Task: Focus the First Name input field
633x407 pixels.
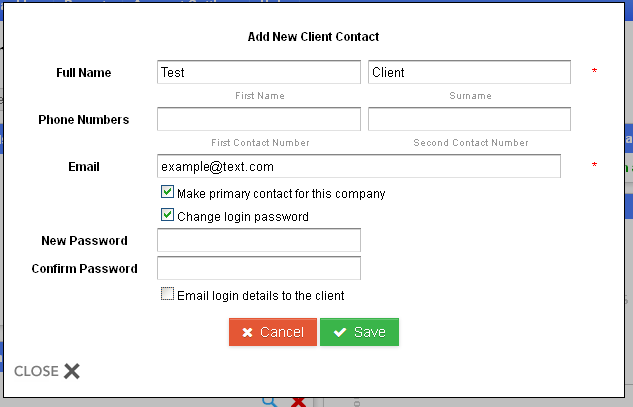Action: pyautogui.click(x=258, y=72)
